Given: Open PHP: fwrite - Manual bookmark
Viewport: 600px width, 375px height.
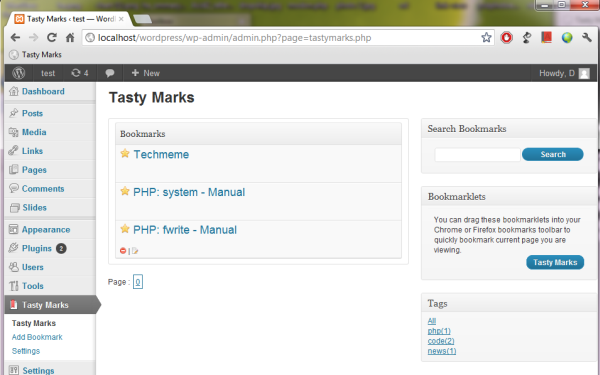Looking at the screenshot, I should [185, 230].
